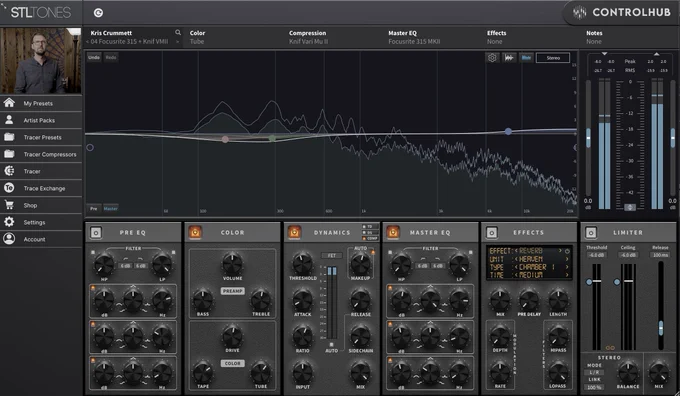Click the waveform icon in the analyzer
Viewport: 680px width, 396px height.
tap(509, 57)
